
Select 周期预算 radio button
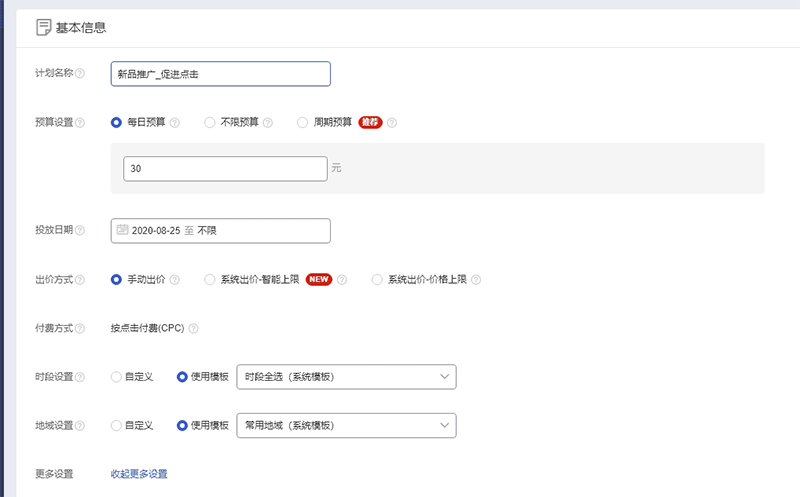tap(303, 123)
